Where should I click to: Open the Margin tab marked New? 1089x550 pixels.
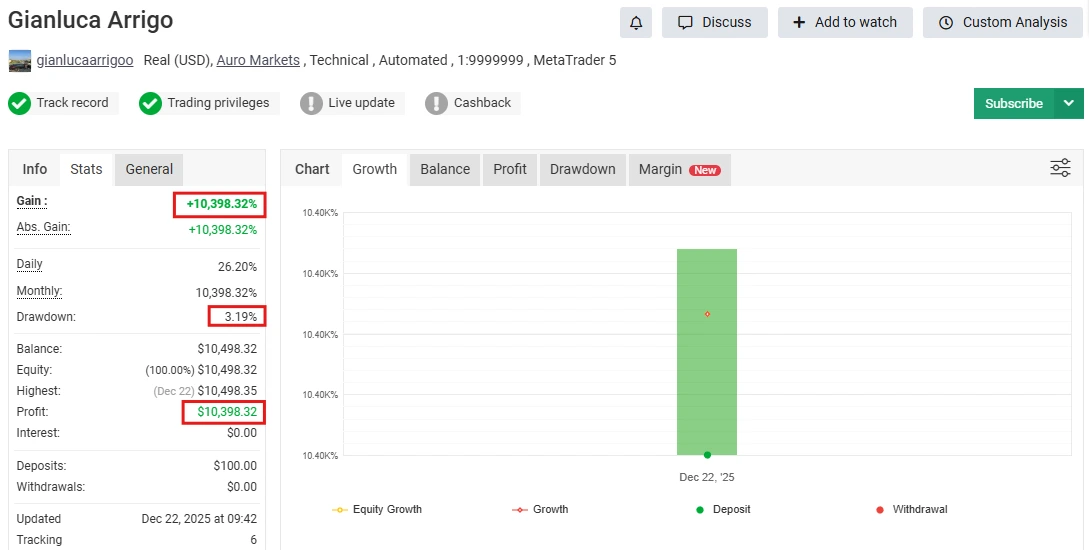pos(679,169)
